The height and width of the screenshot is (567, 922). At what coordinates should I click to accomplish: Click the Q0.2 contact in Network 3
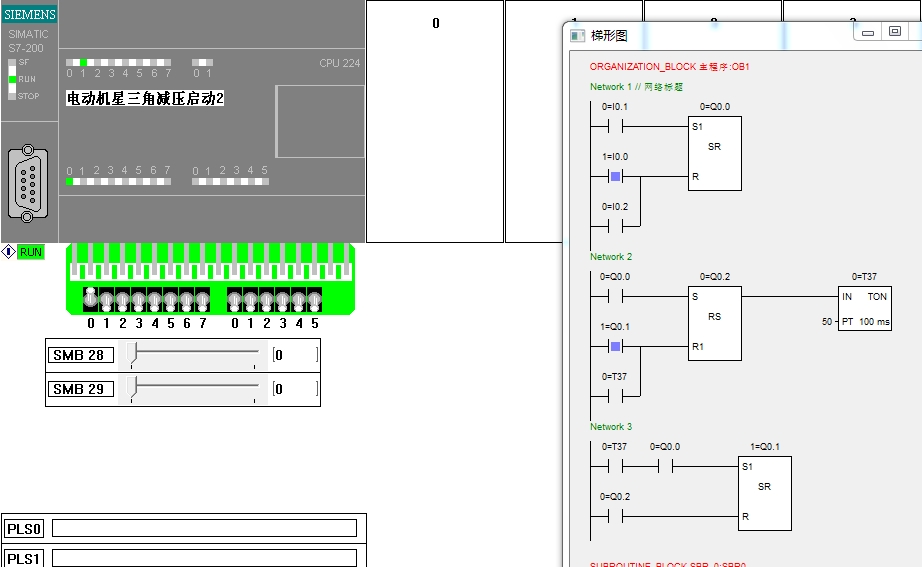click(x=615, y=516)
